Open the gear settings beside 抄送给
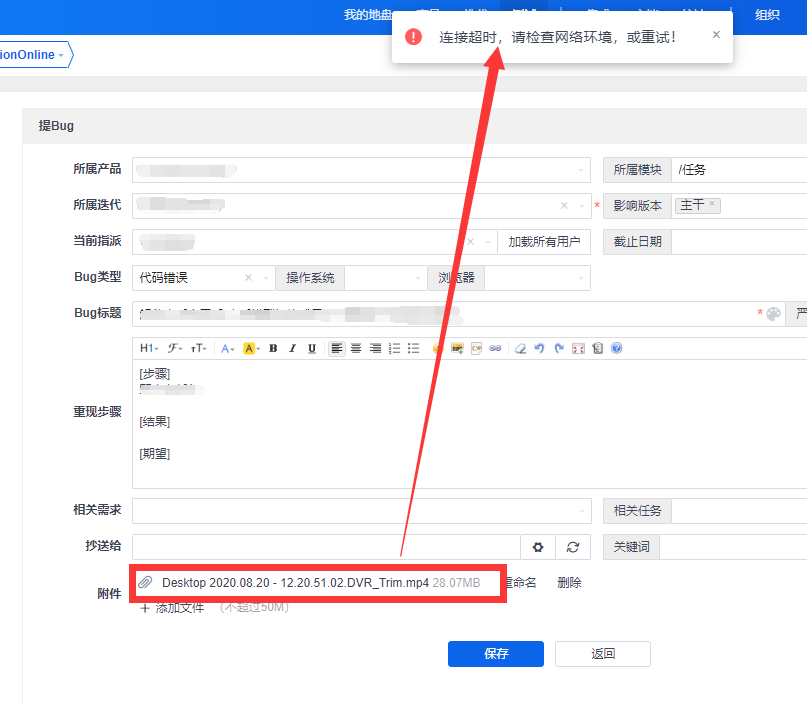 [x=537, y=547]
